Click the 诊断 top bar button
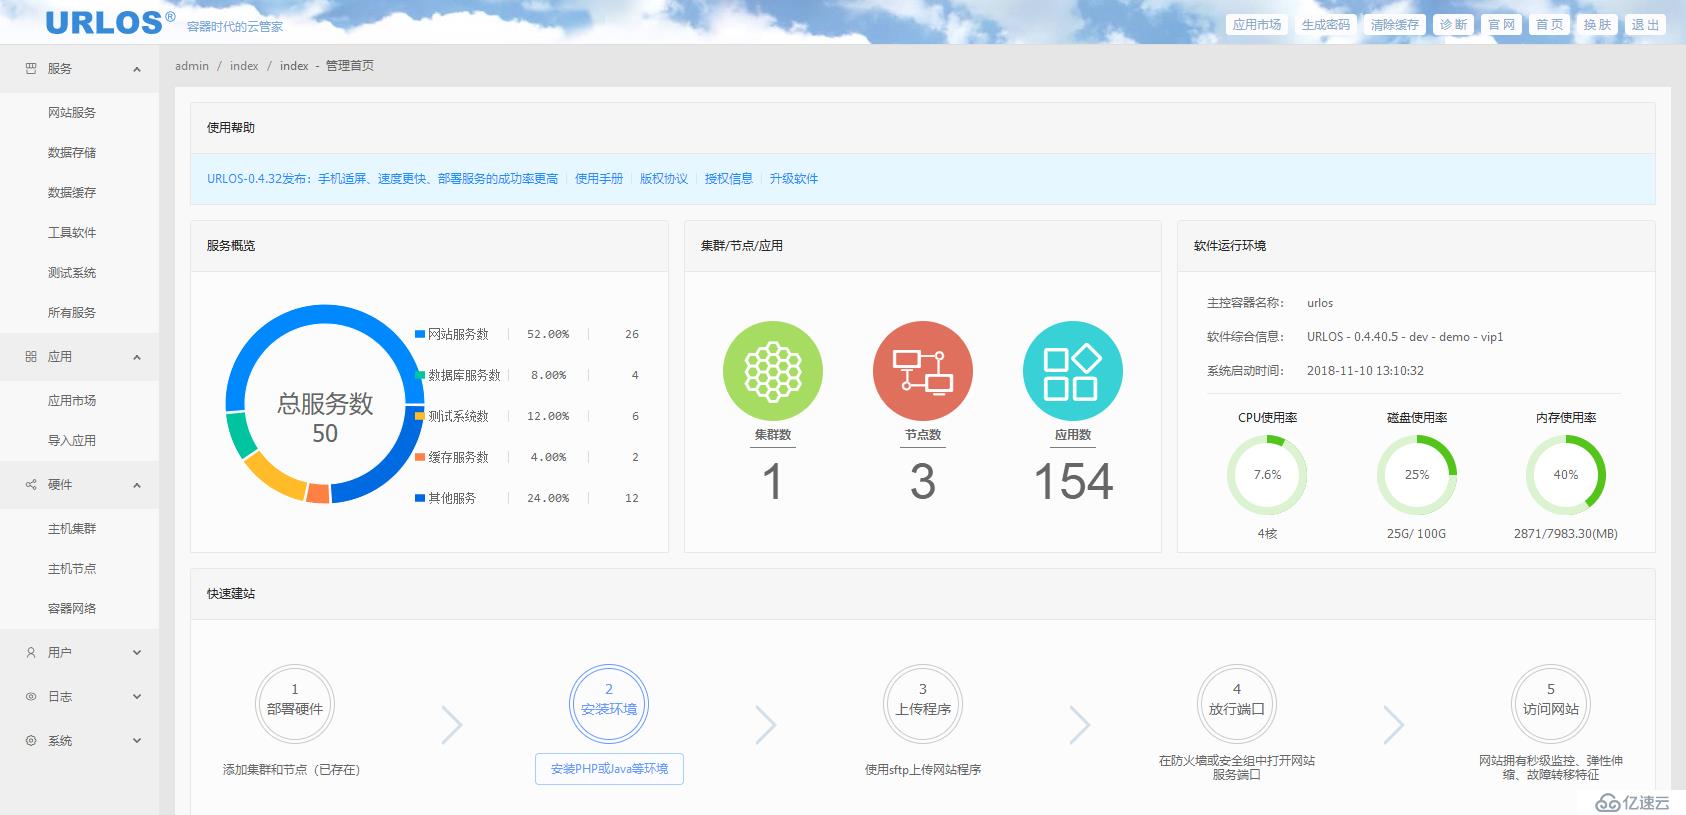Screen dimensions: 1686x815 pos(1454,25)
